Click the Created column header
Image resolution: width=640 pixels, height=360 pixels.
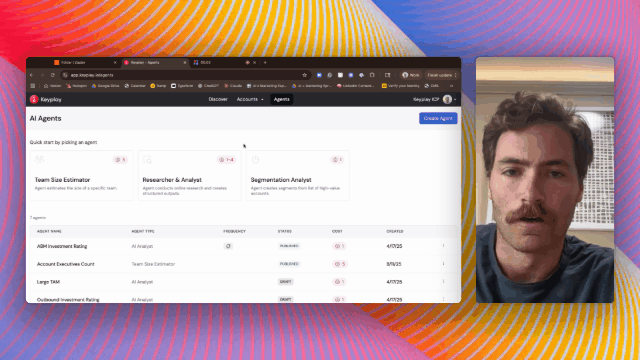tap(395, 231)
